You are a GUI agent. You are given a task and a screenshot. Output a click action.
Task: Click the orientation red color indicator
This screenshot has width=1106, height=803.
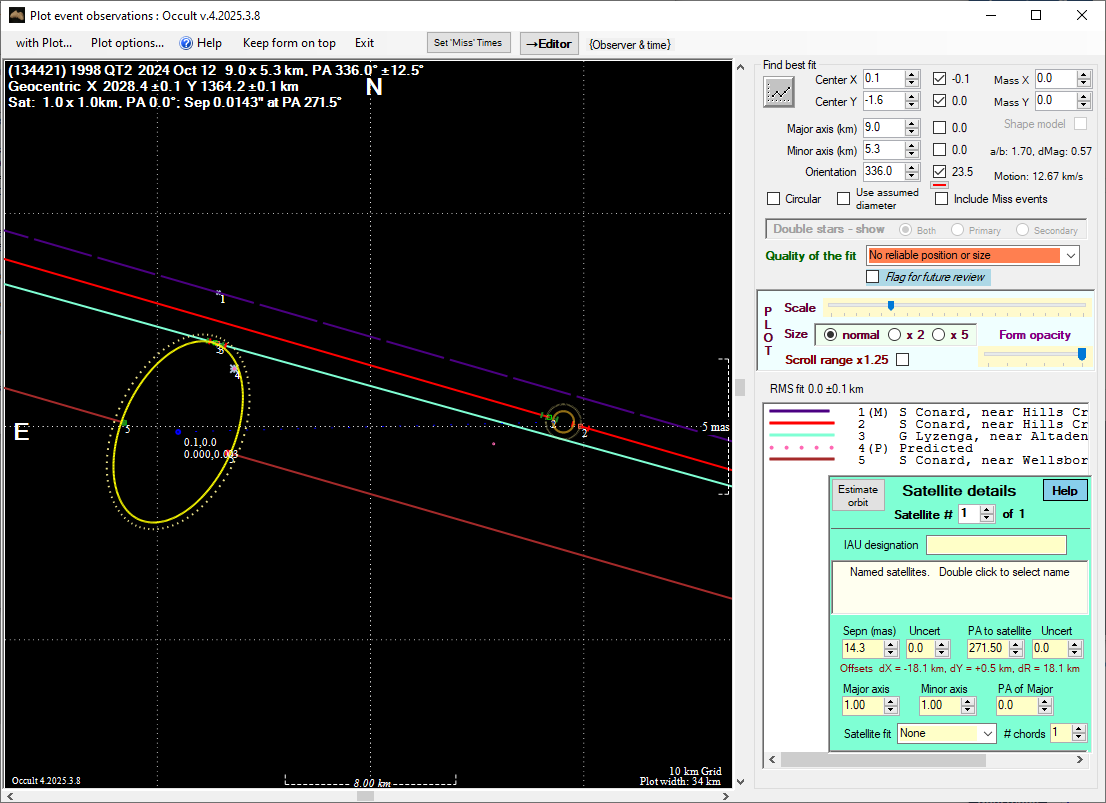point(939,186)
